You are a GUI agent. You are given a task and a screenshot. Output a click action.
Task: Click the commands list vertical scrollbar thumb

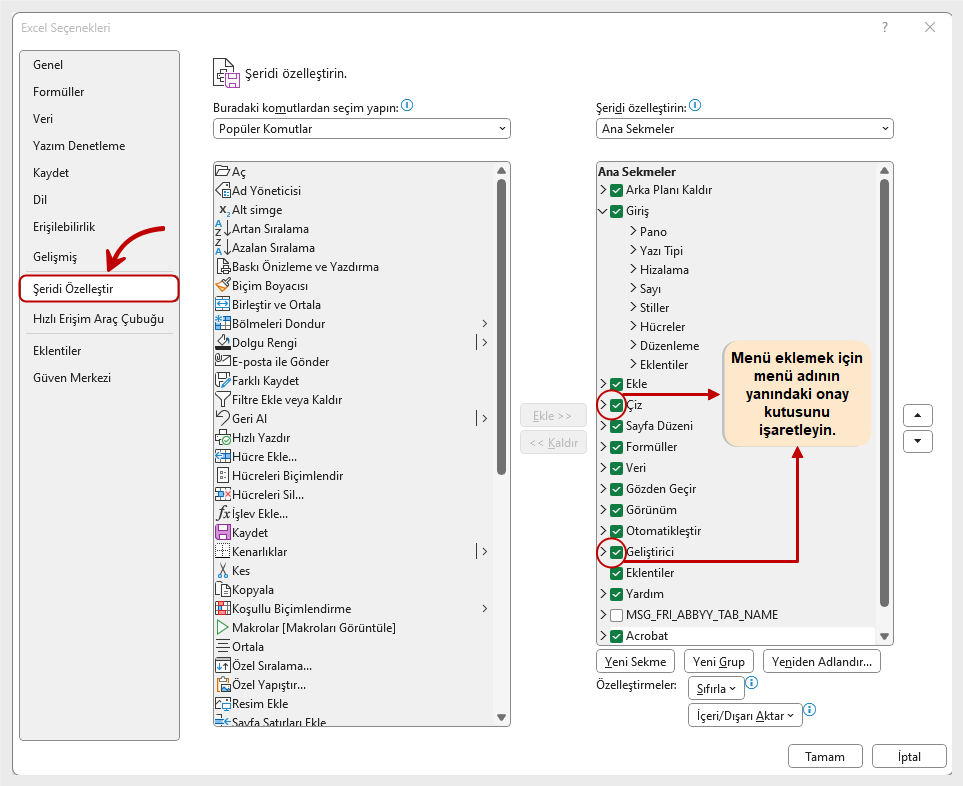click(x=501, y=327)
